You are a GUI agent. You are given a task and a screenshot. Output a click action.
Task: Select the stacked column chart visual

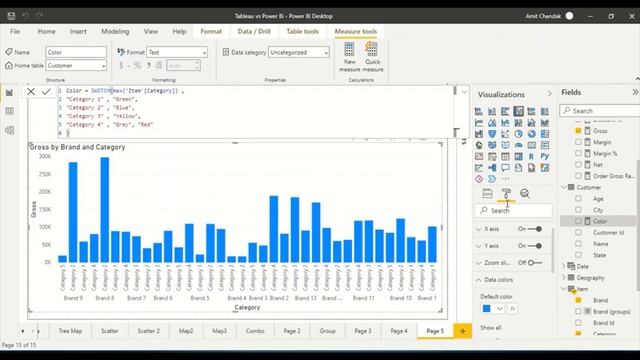492,111
